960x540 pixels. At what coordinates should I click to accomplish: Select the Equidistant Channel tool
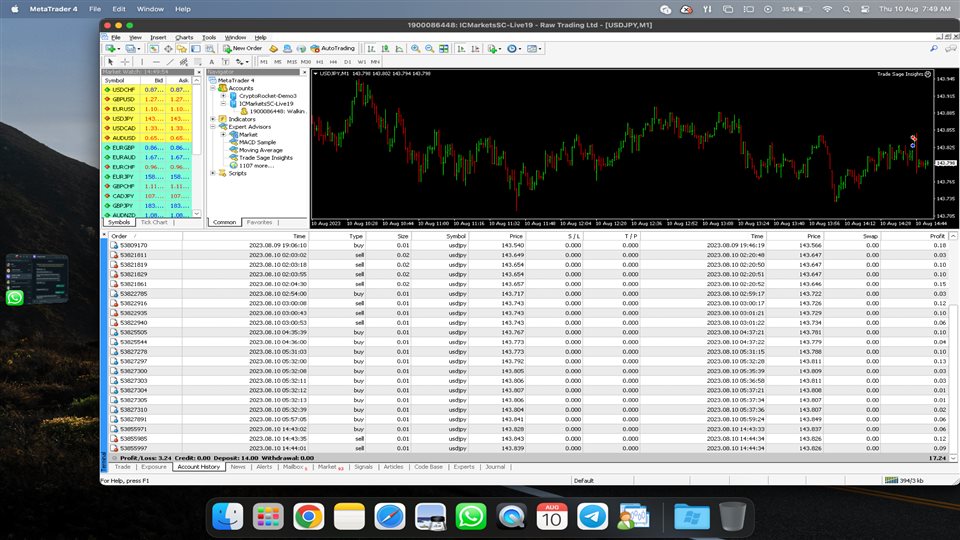pos(184,62)
